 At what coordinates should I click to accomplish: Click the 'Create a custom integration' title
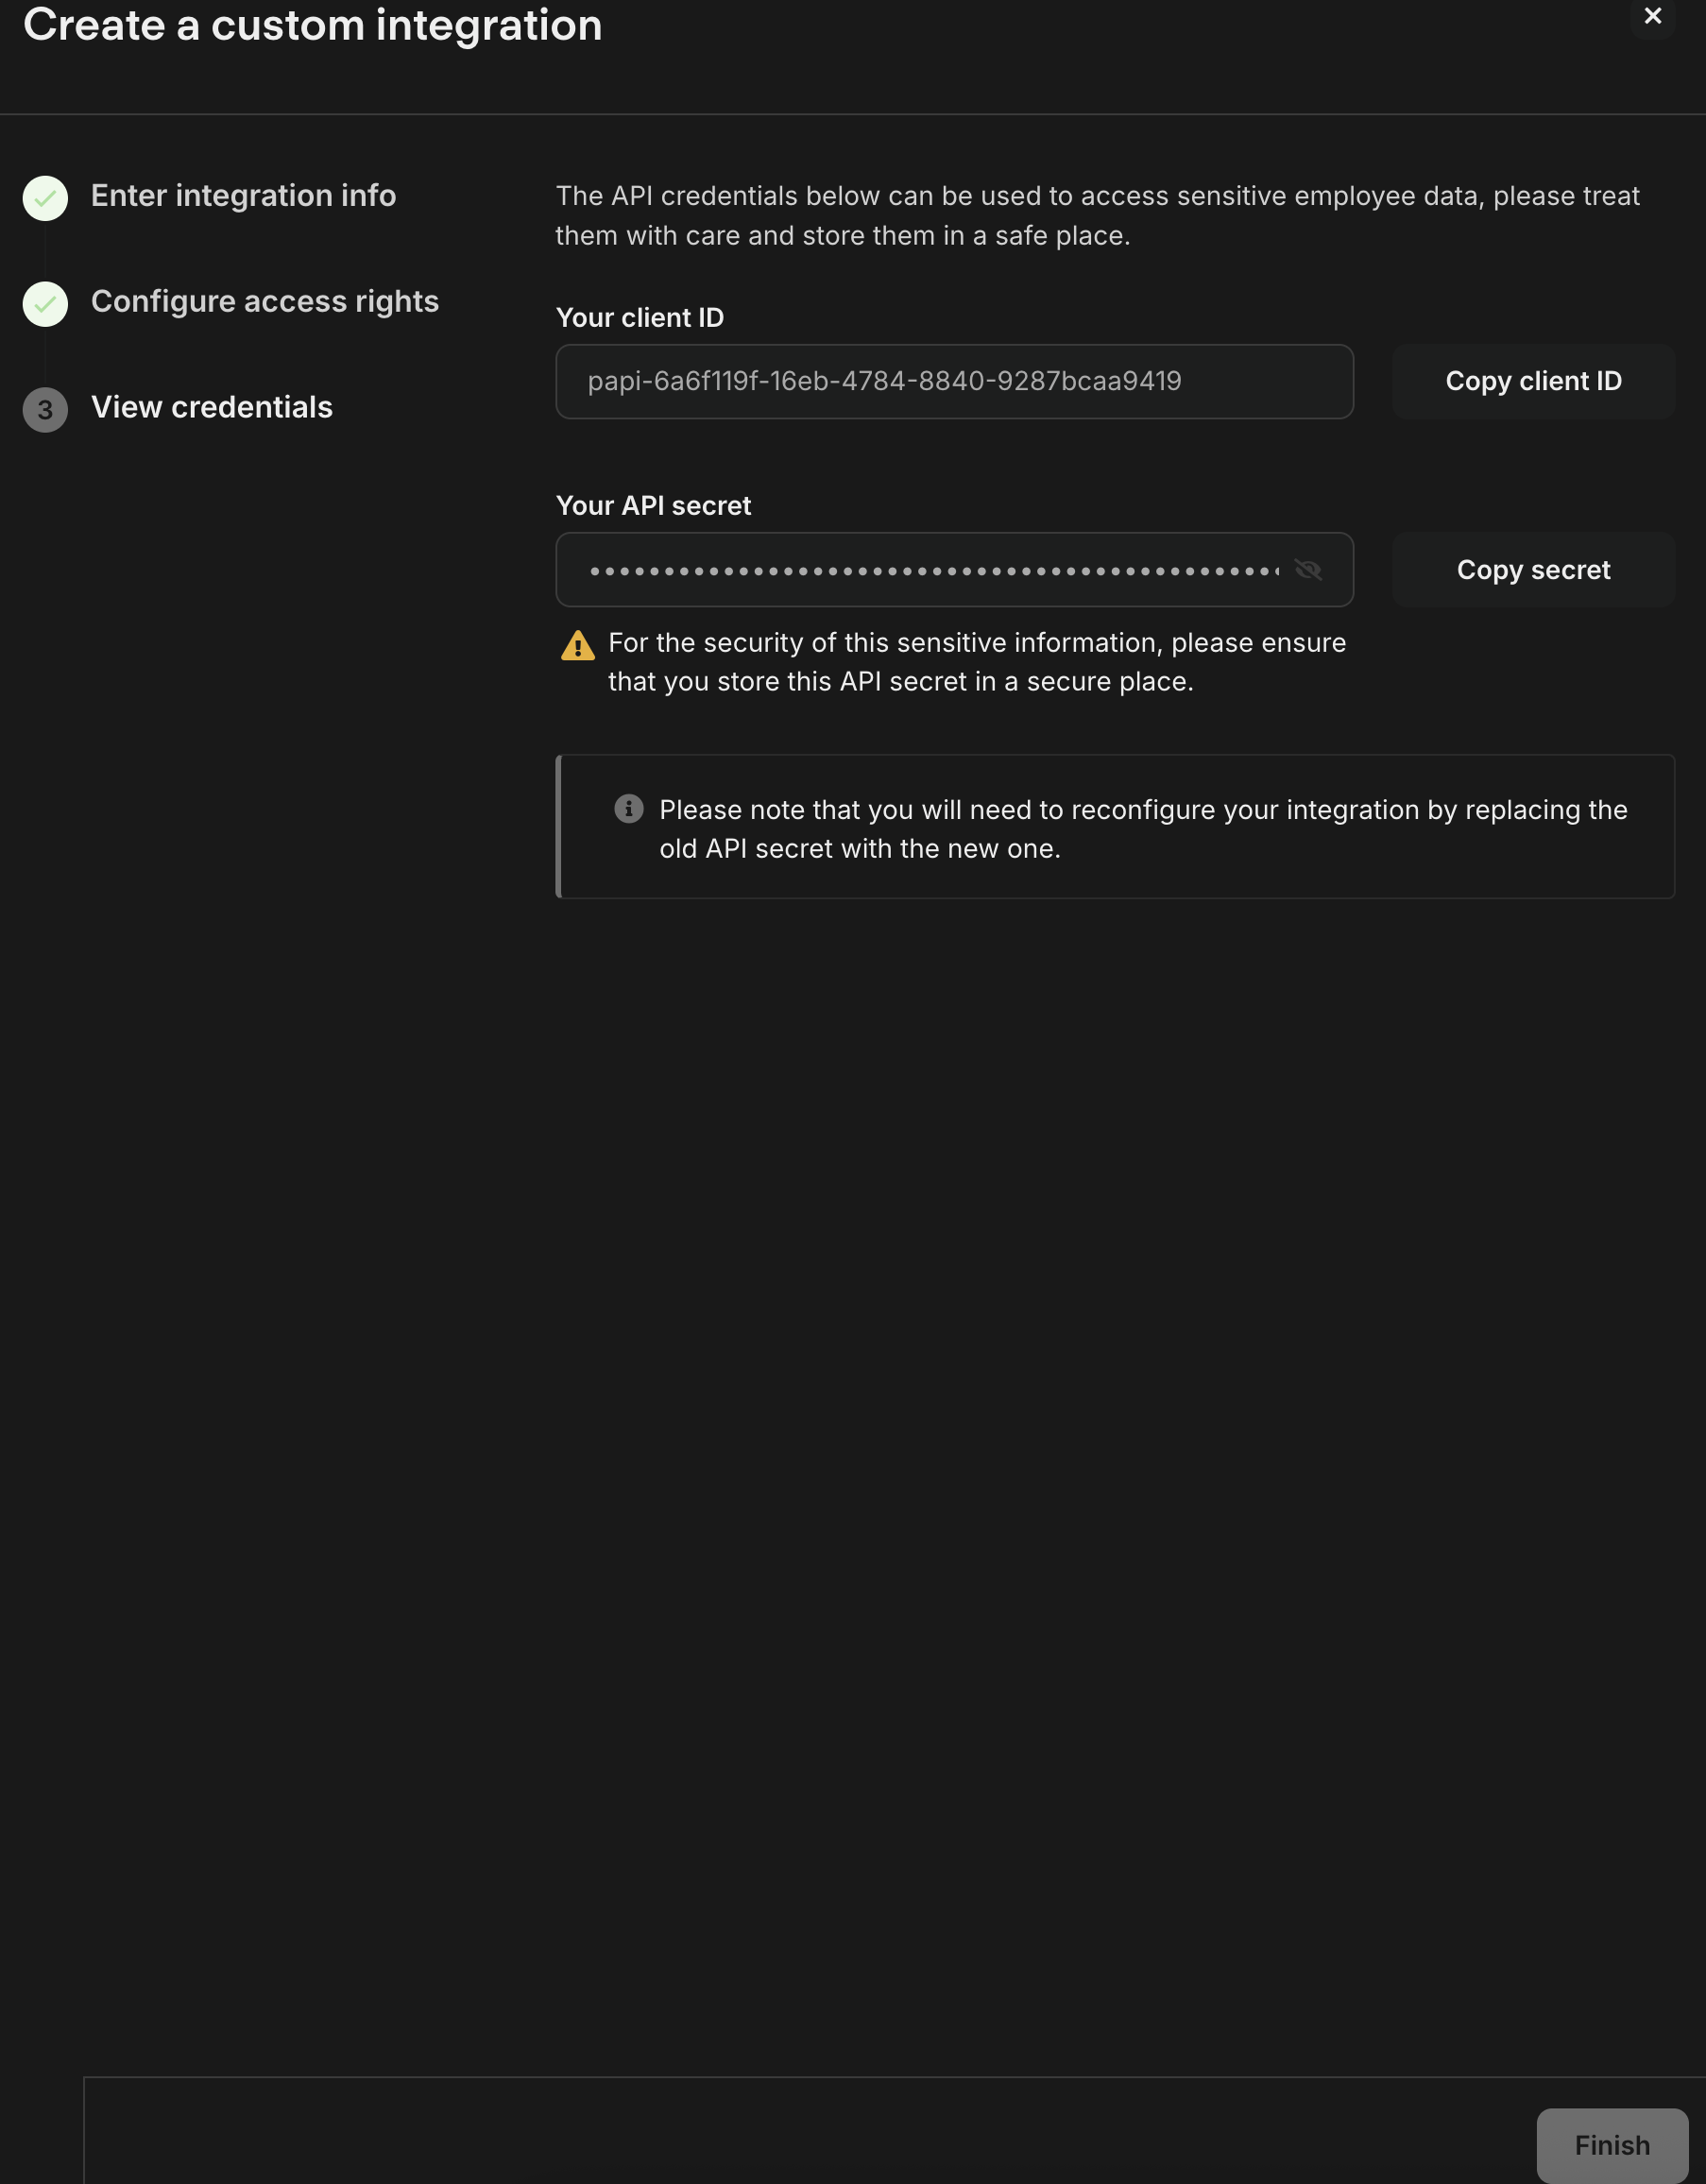tap(312, 26)
